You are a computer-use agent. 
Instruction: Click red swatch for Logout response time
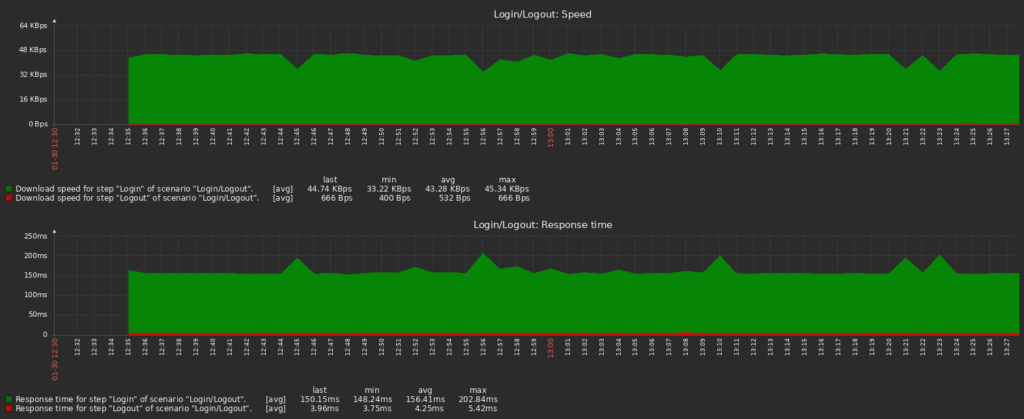pyautogui.click(x=9, y=408)
